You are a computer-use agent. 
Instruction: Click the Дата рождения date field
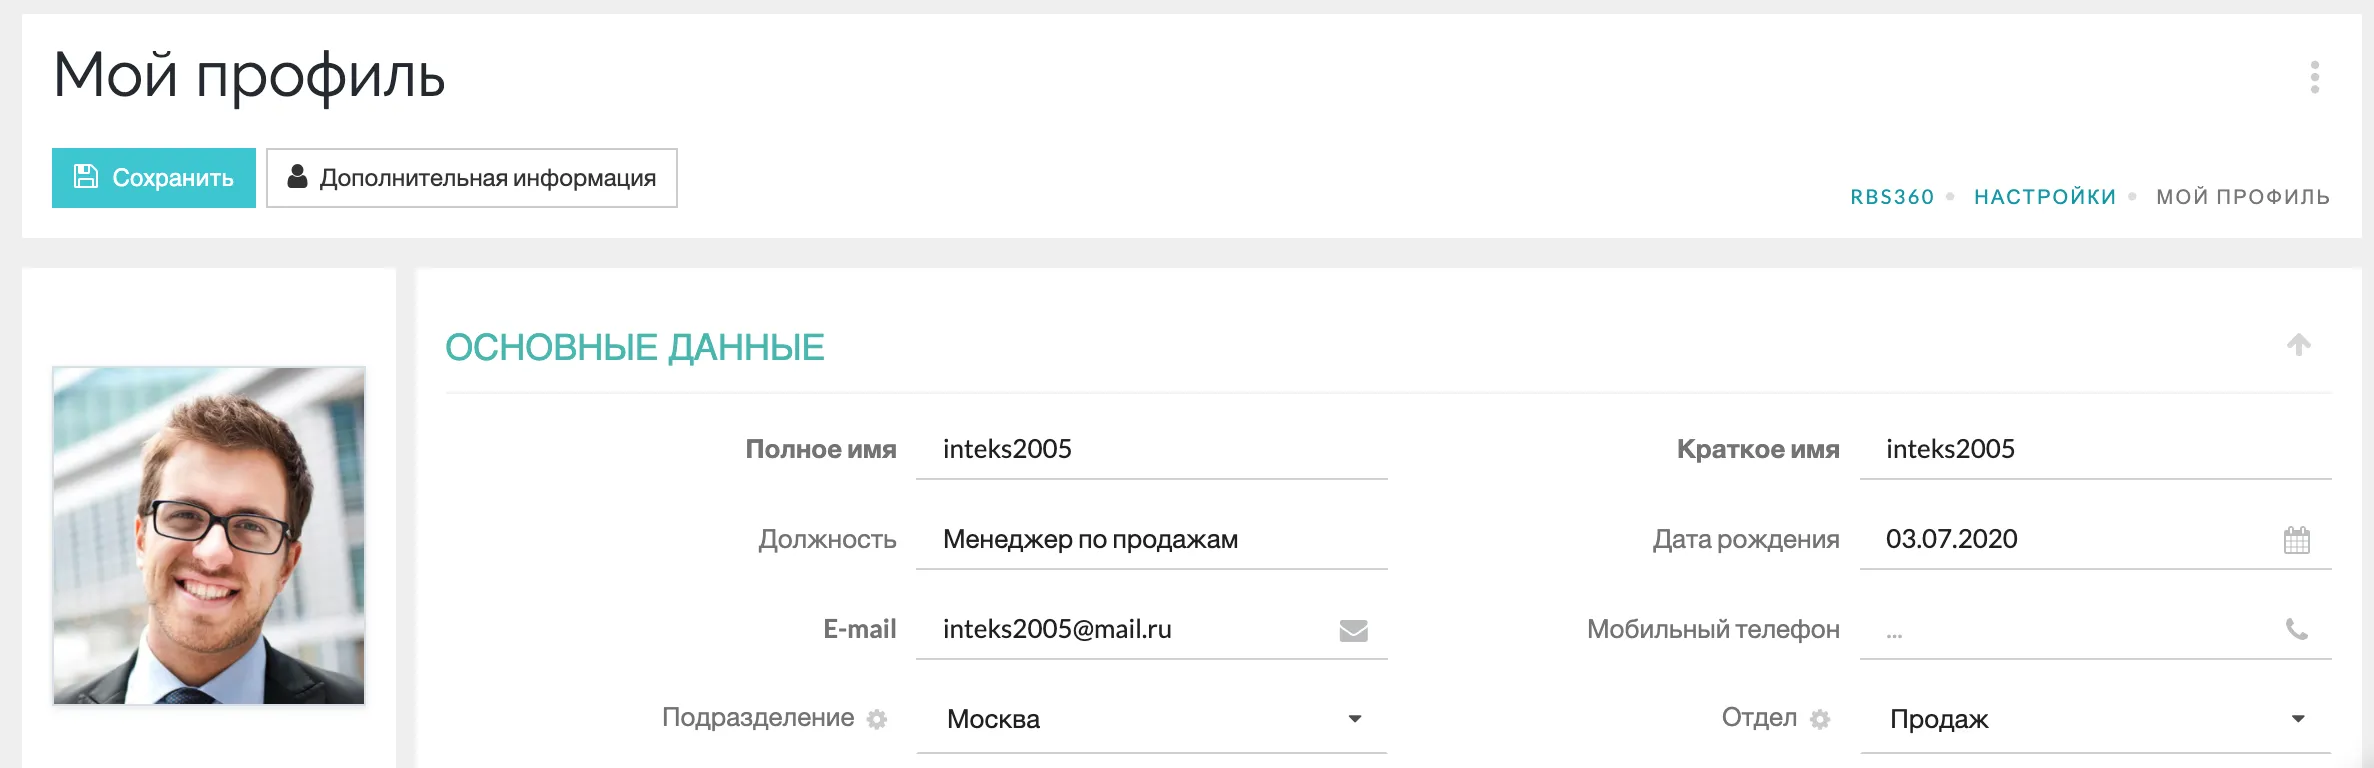coord(2060,540)
